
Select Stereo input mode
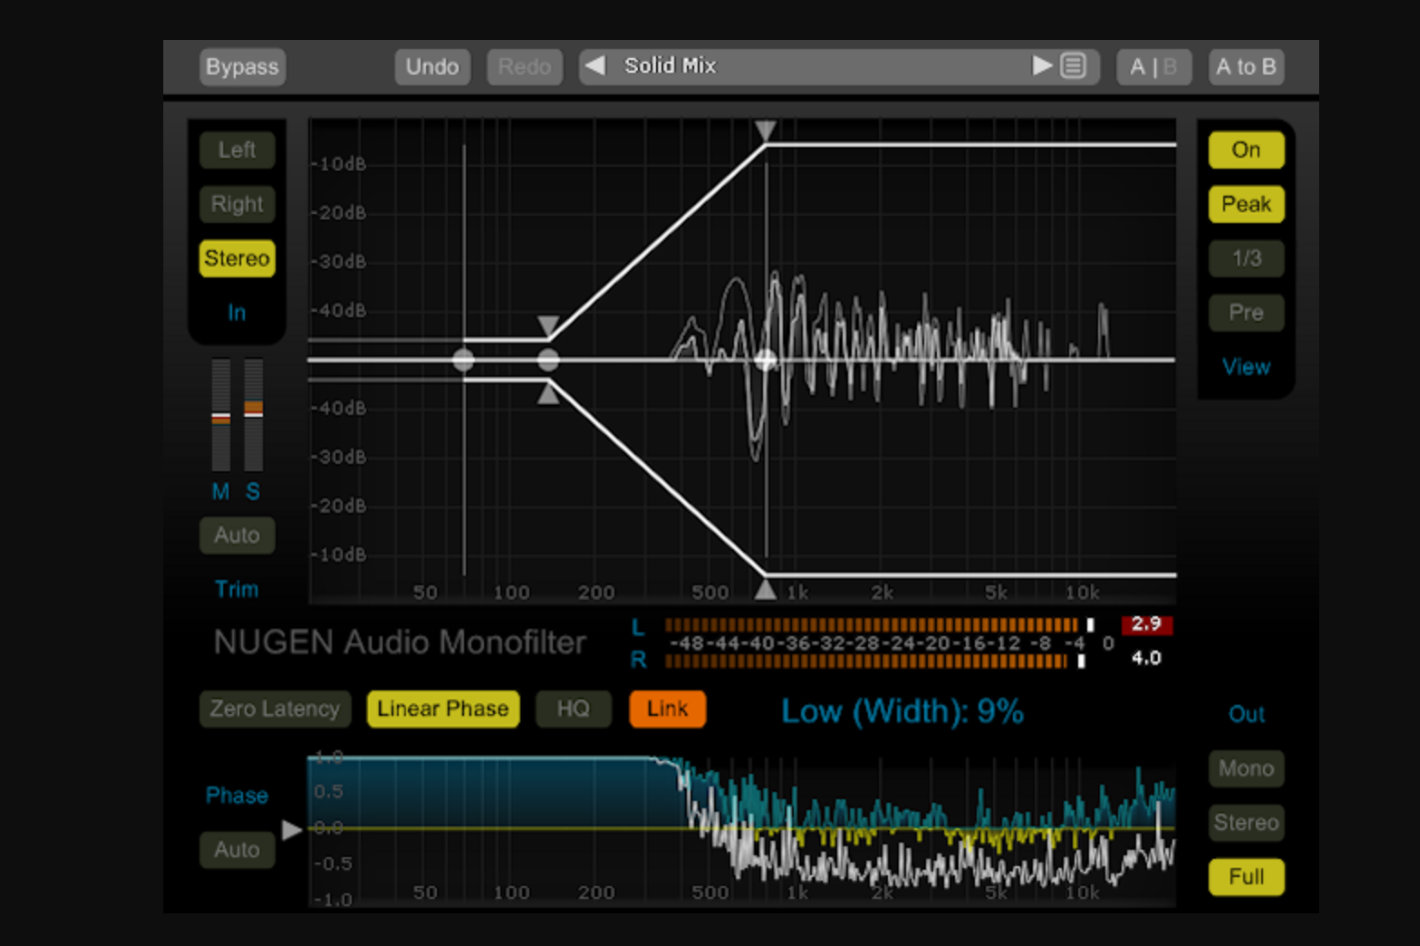tap(237, 258)
